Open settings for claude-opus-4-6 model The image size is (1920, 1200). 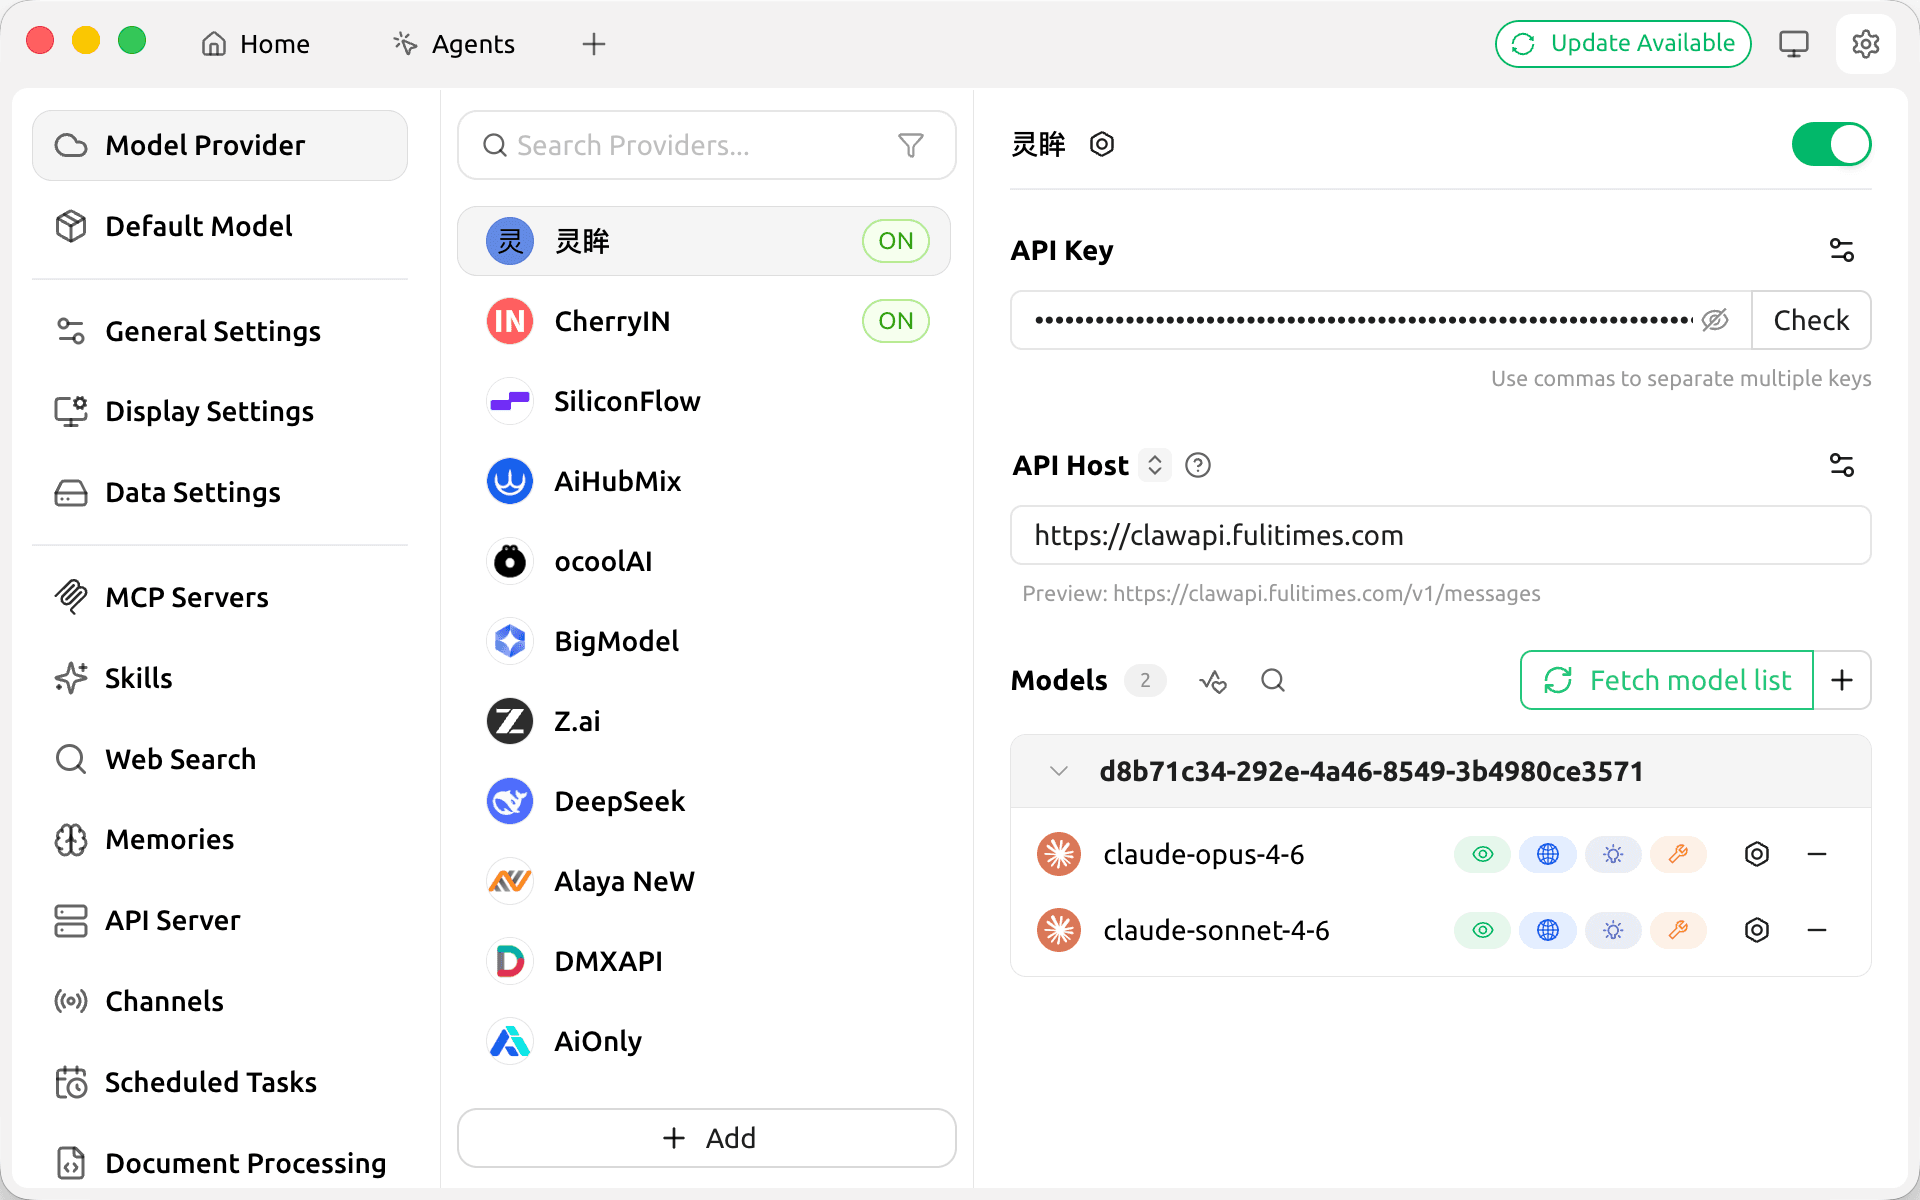pos(1757,854)
